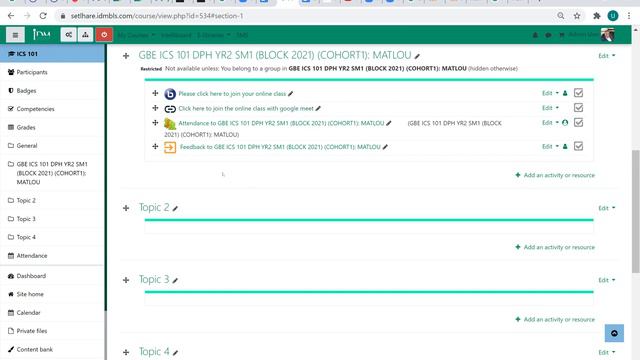Image resolution: width=640 pixels, height=360 pixels.
Task: Open the Feedback to GBE ICS 101 activity link
Action: (x=280, y=147)
